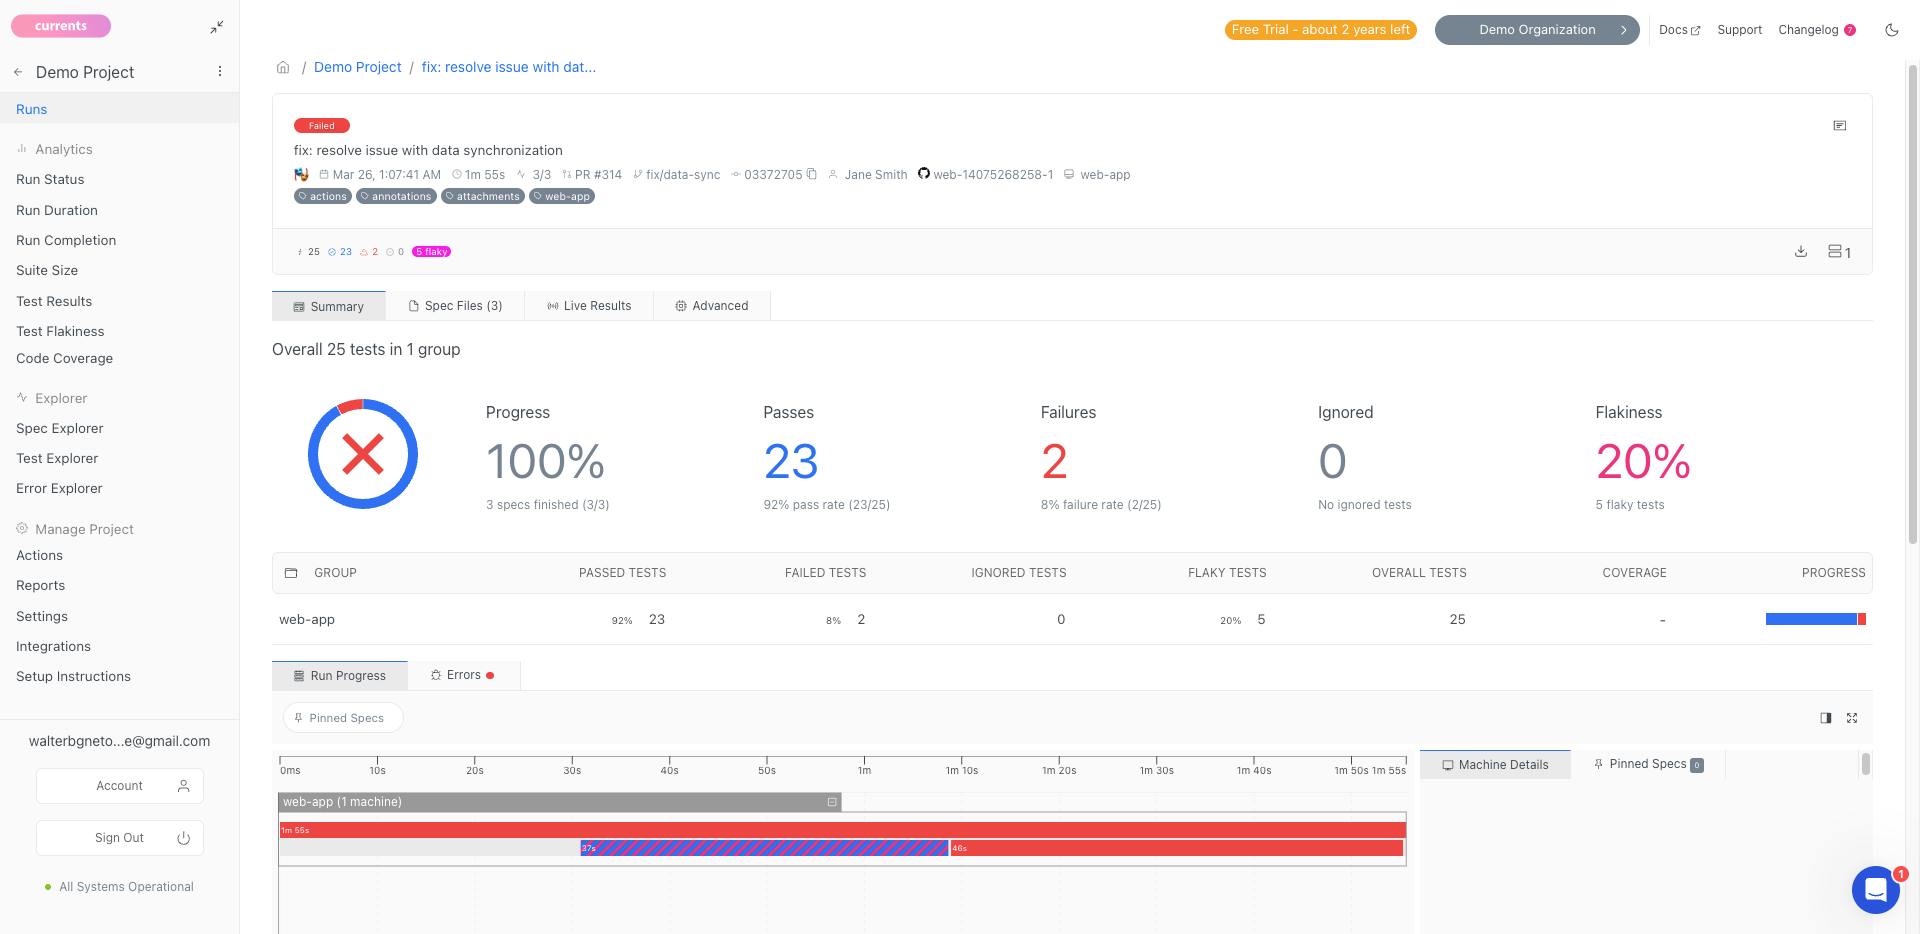Click the Sign Out button
This screenshot has width=1920, height=934.
(120, 838)
